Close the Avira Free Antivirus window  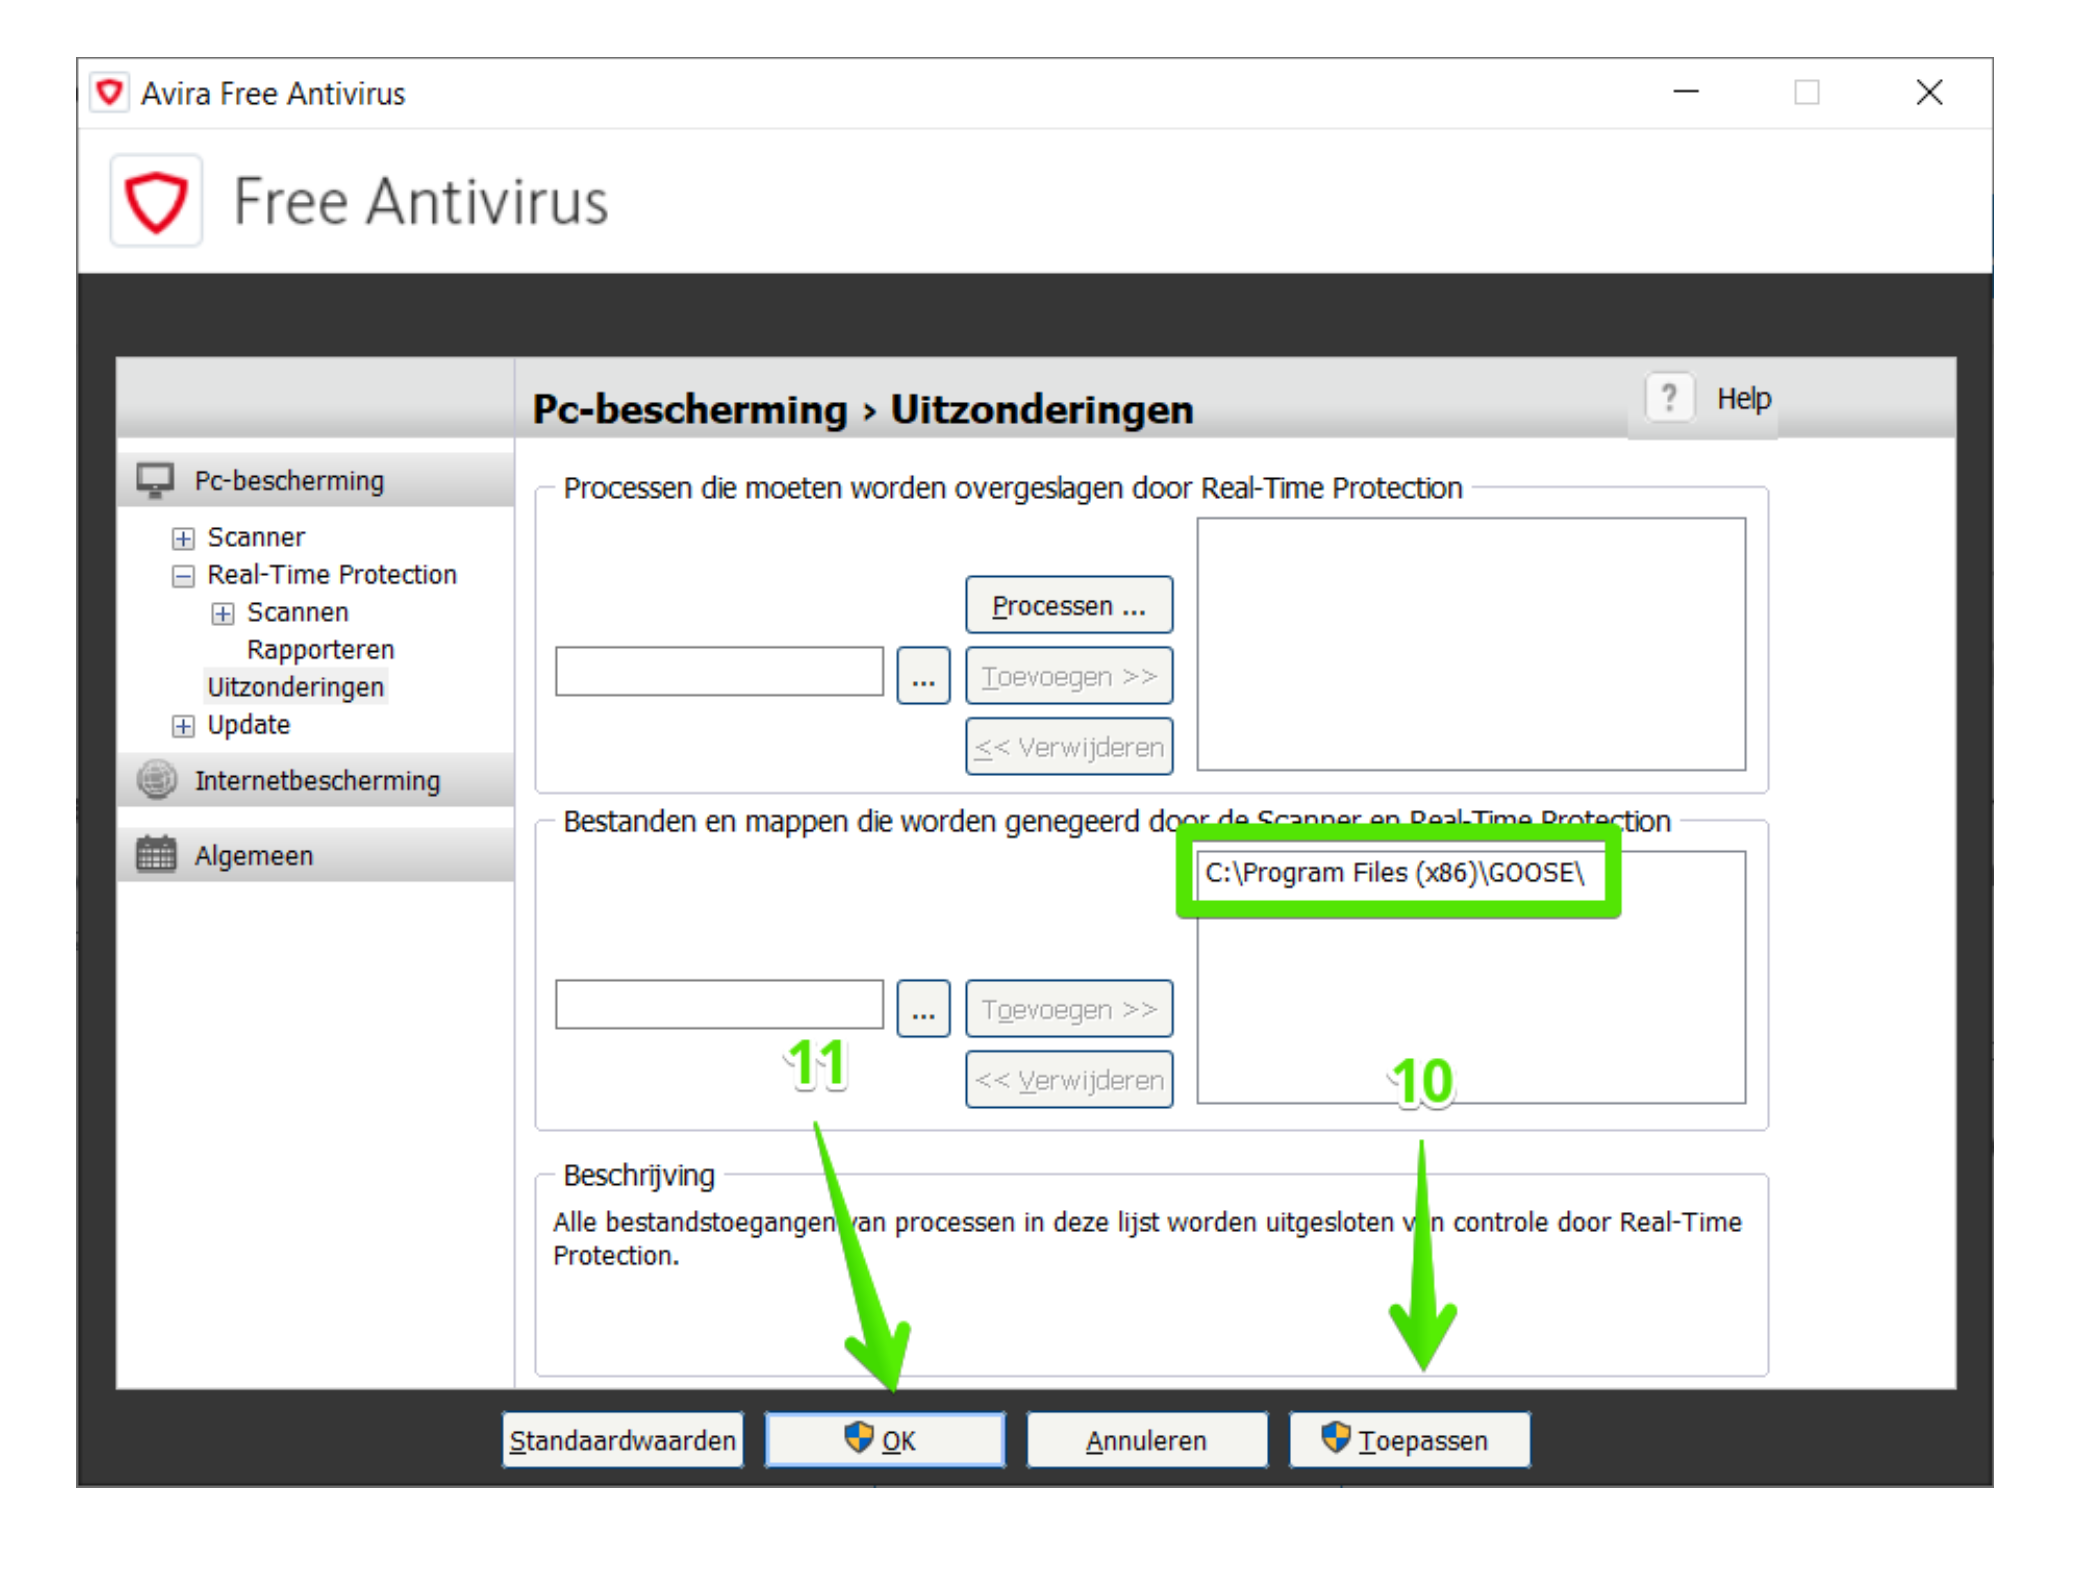1929,92
